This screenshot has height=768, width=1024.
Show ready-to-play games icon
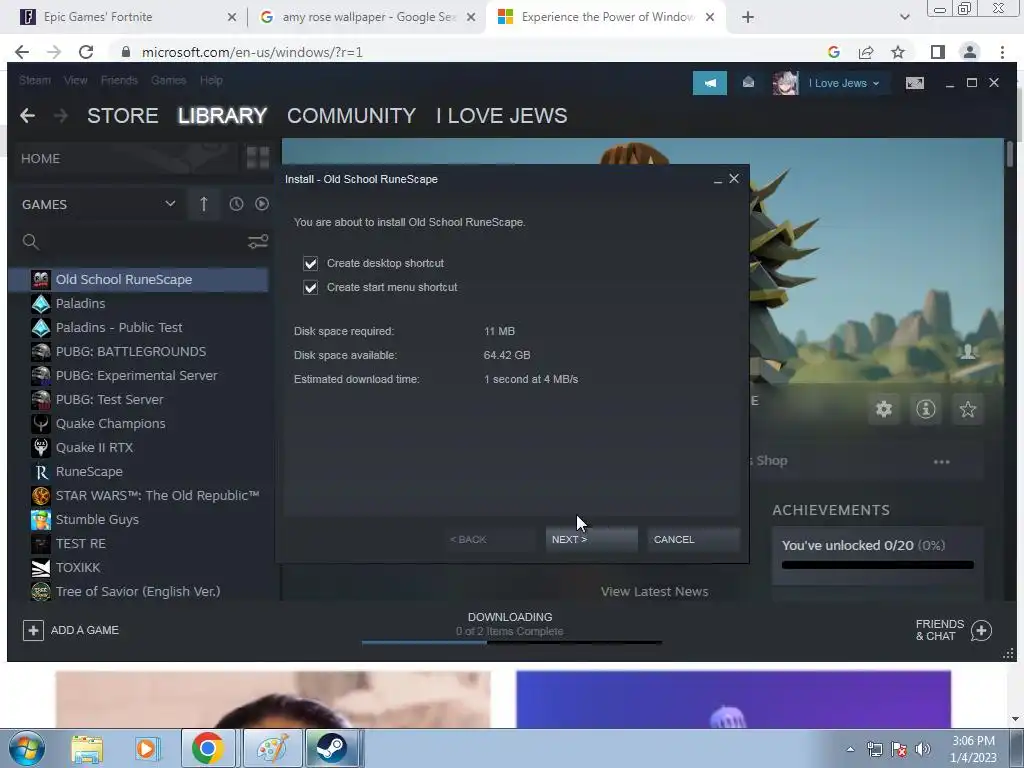pos(262,204)
